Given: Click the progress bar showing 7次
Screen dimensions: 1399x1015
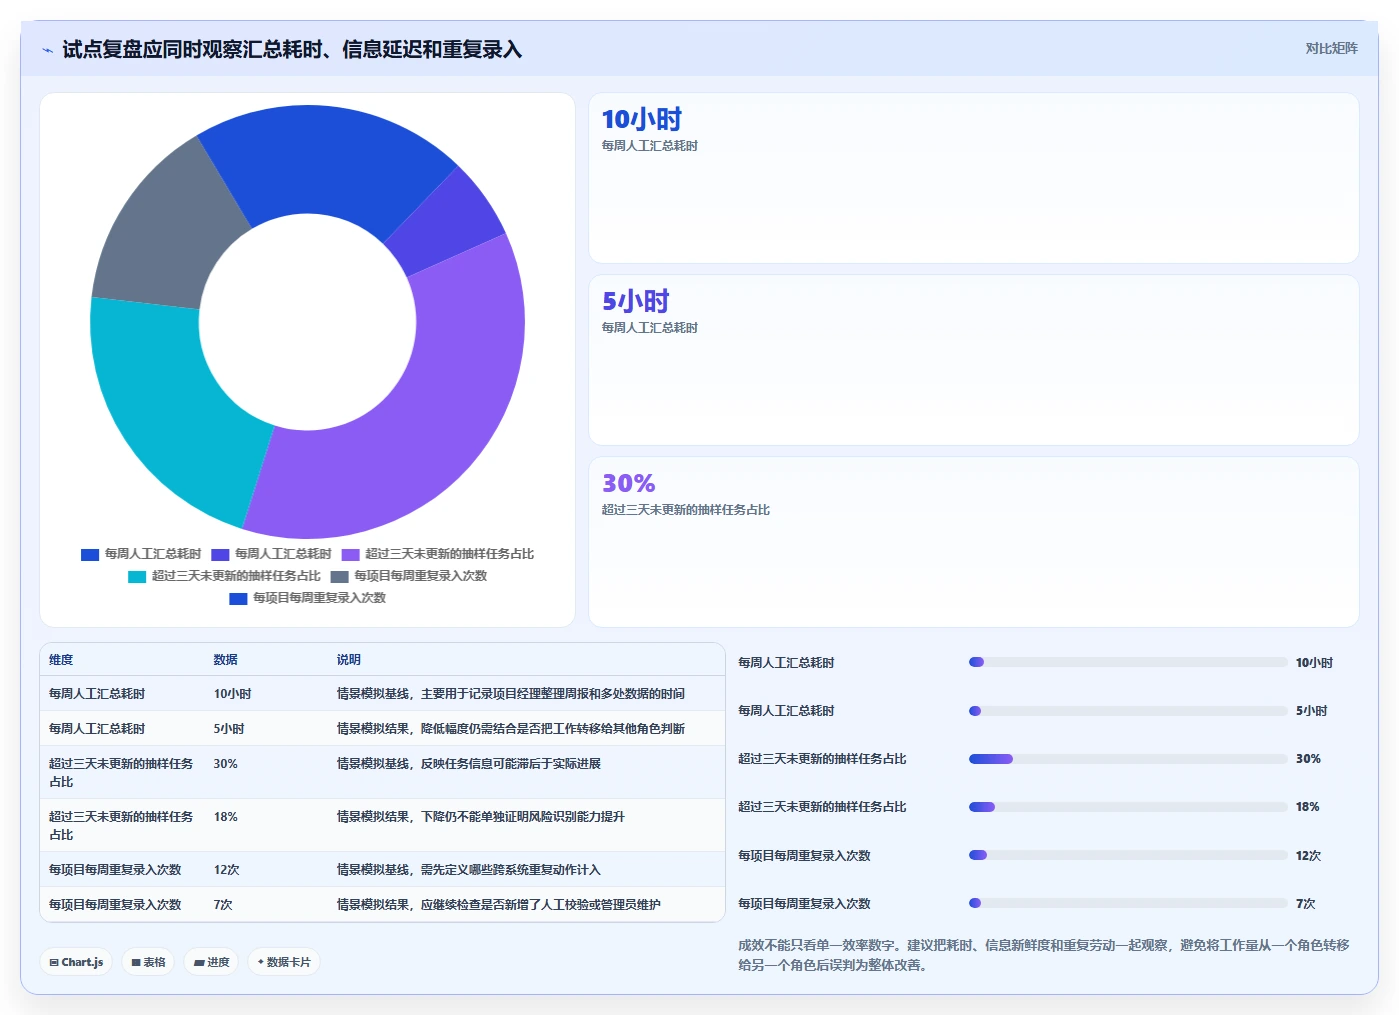Looking at the screenshot, I should point(1128,903).
